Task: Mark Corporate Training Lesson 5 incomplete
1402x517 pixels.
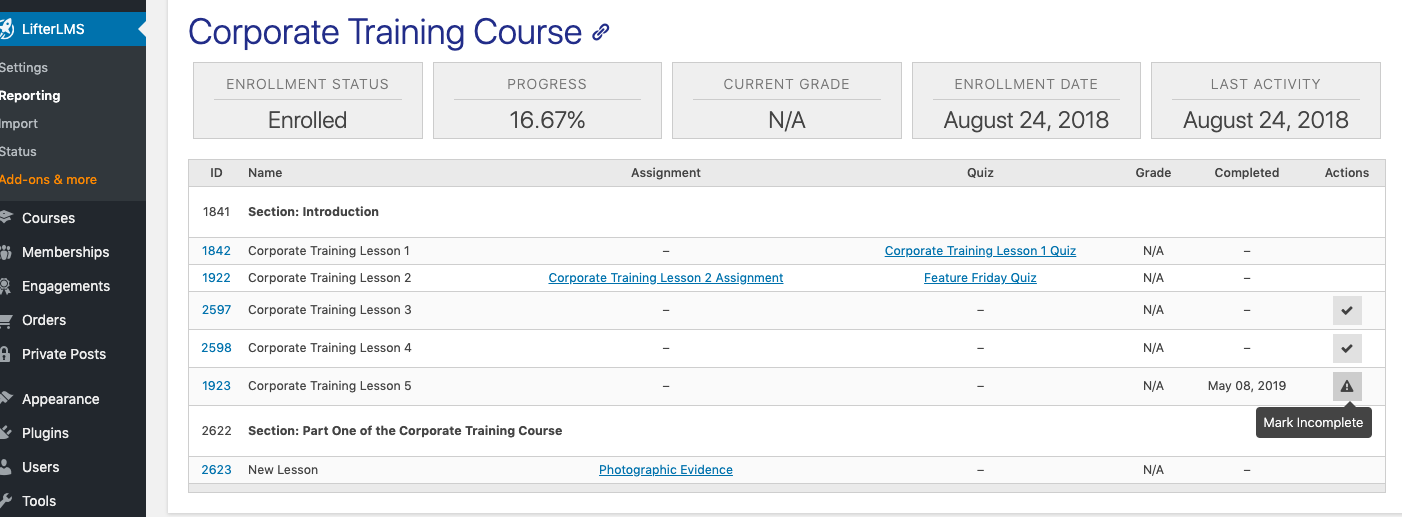Action: (x=1347, y=386)
